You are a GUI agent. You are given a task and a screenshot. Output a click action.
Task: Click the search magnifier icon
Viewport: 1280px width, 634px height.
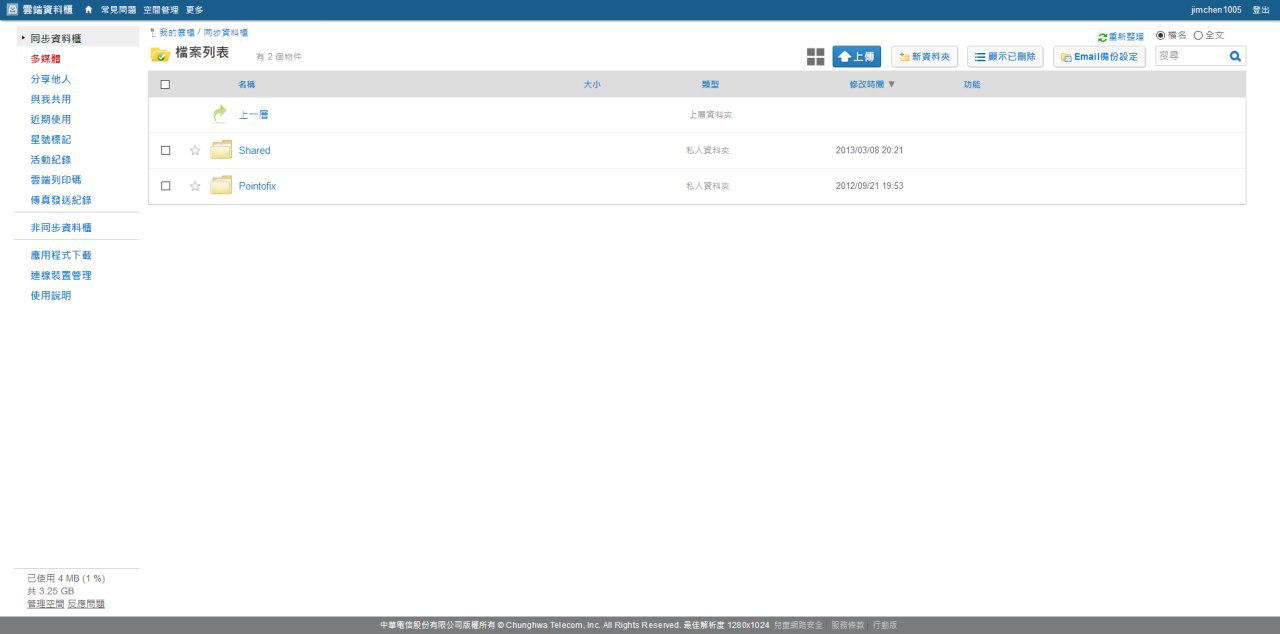tap(1235, 57)
